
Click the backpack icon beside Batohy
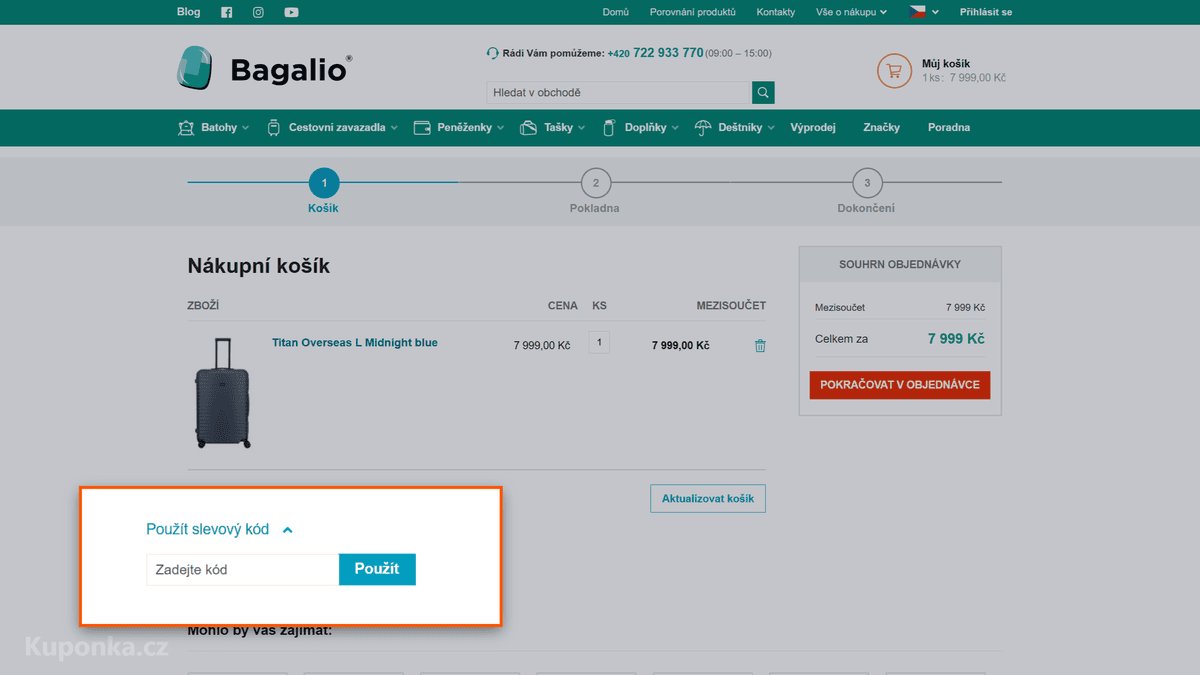click(186, 128)
